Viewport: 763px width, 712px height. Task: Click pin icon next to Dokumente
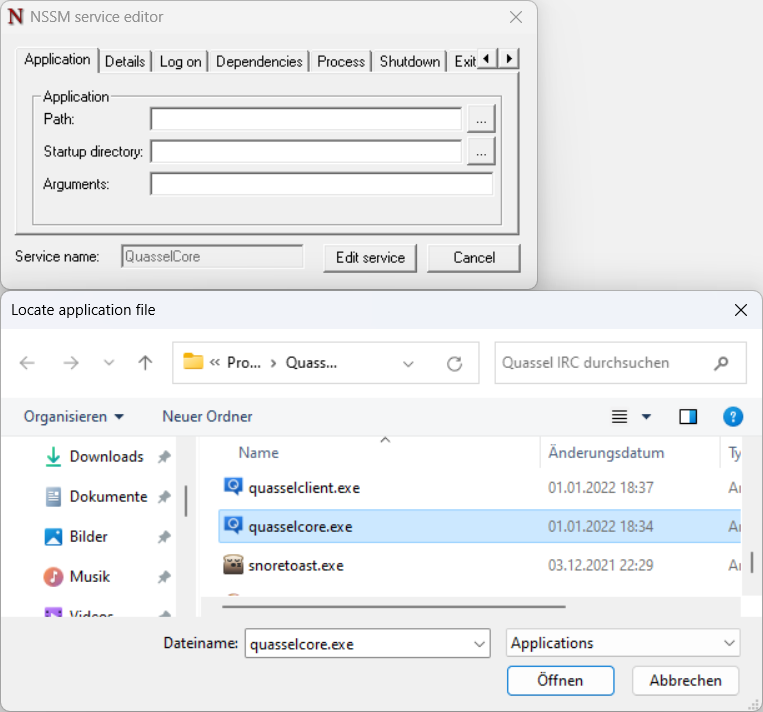[x=164, y=496]
